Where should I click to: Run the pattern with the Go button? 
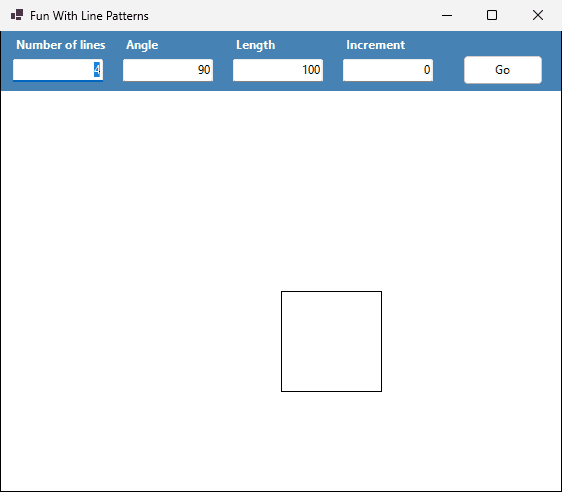[503, 70]
